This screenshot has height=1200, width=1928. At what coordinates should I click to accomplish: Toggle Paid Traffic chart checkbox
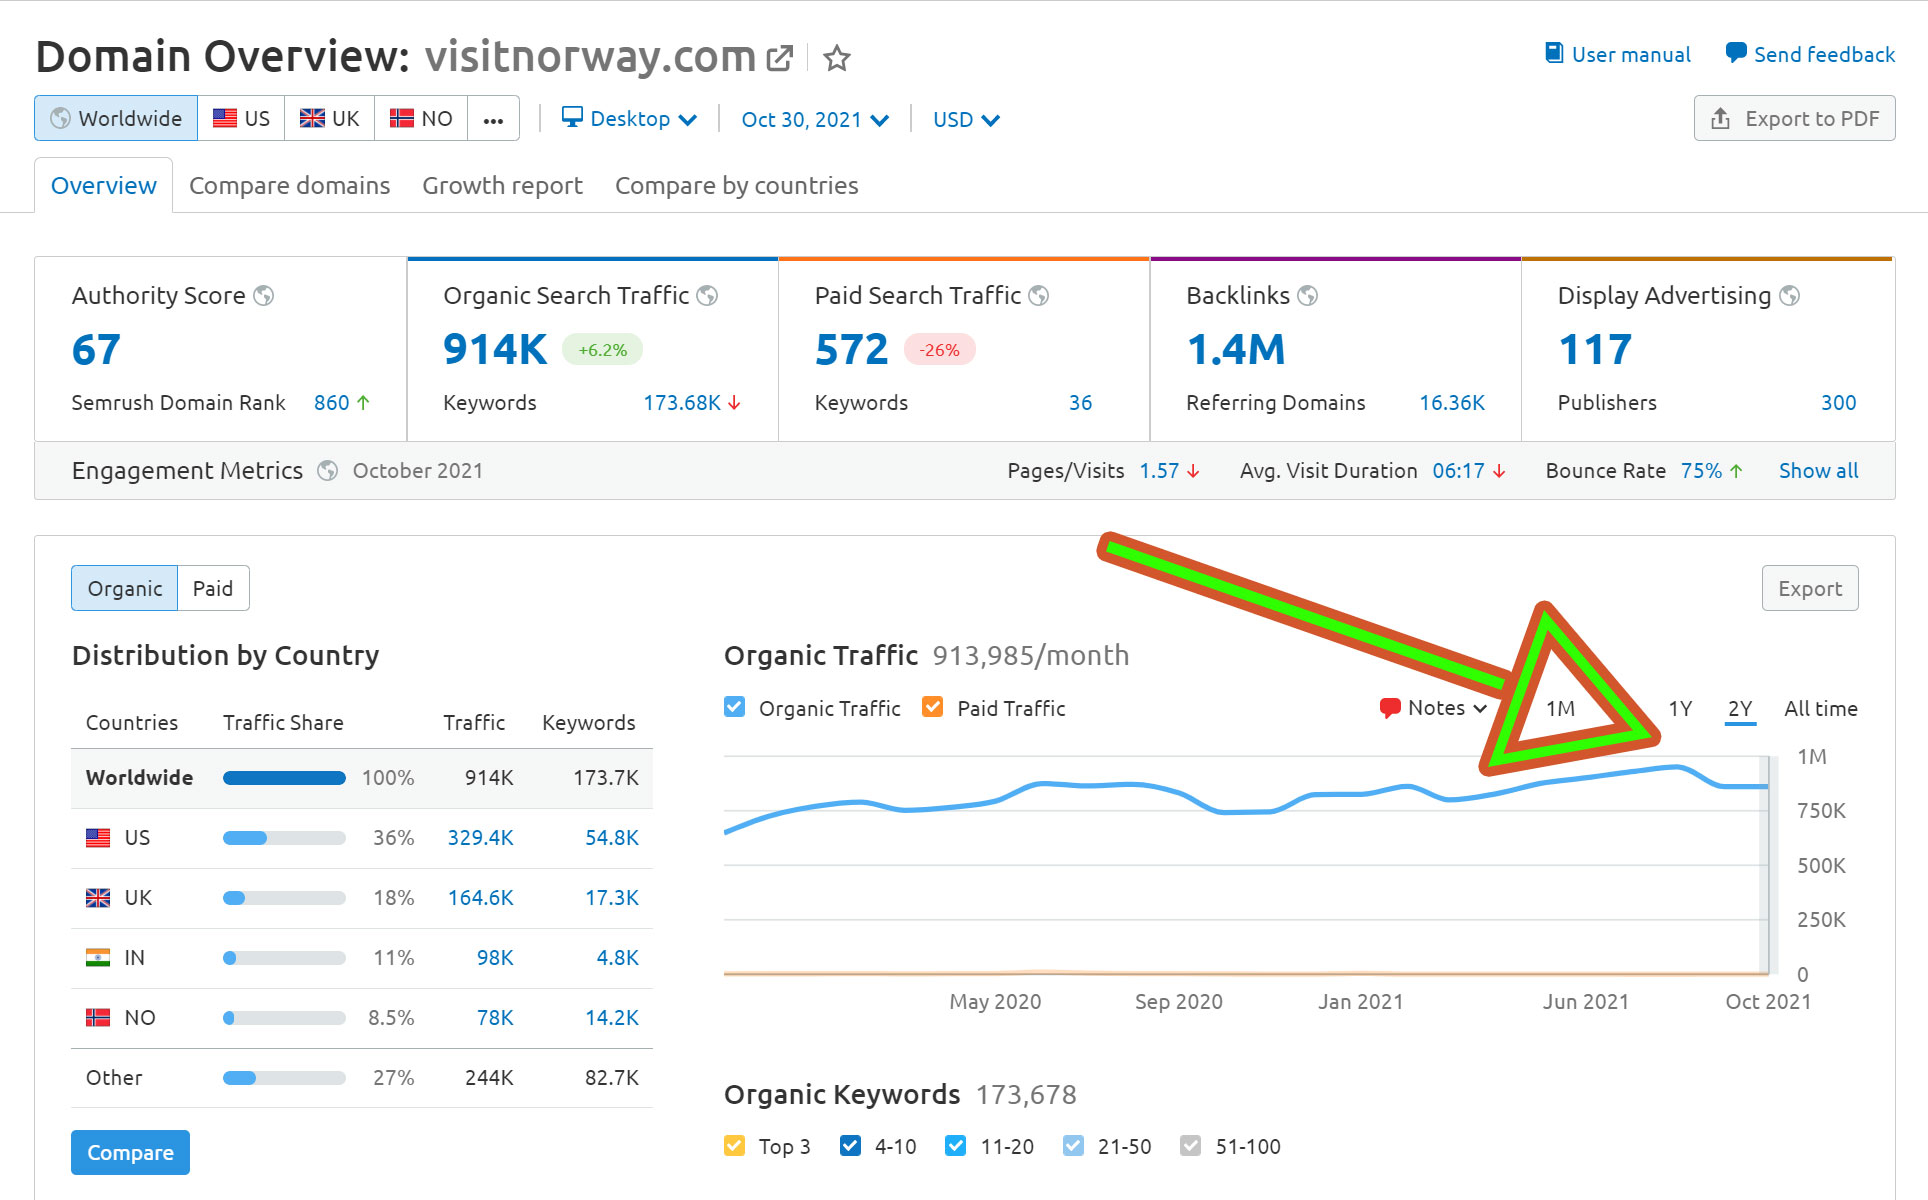pyautogui.click(x=933, y=707)
